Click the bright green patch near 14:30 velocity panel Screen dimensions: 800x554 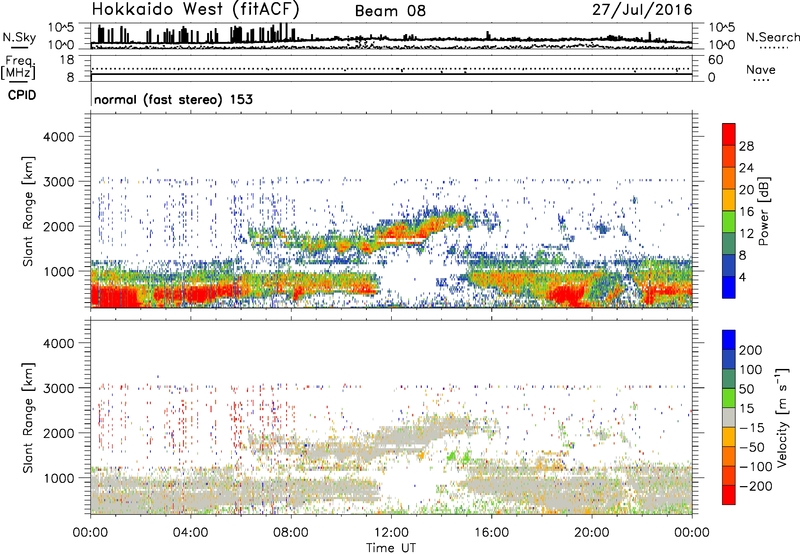tap(452, 455)
